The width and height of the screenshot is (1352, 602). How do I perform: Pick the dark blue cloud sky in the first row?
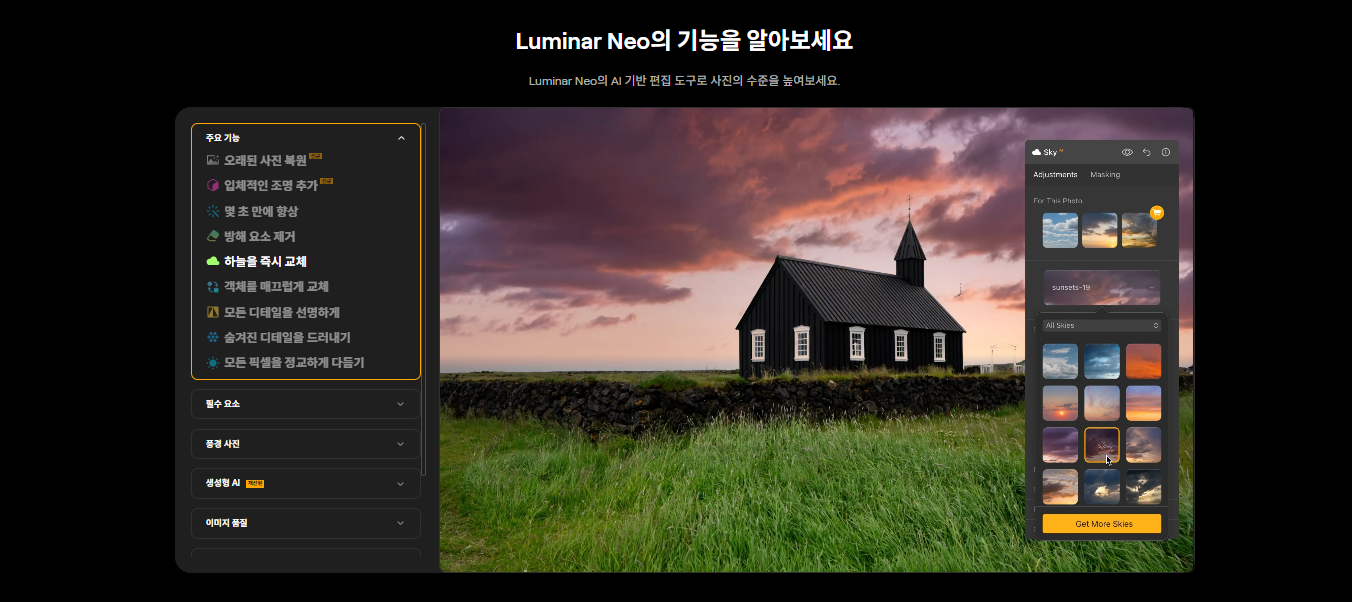[1102, 361]
